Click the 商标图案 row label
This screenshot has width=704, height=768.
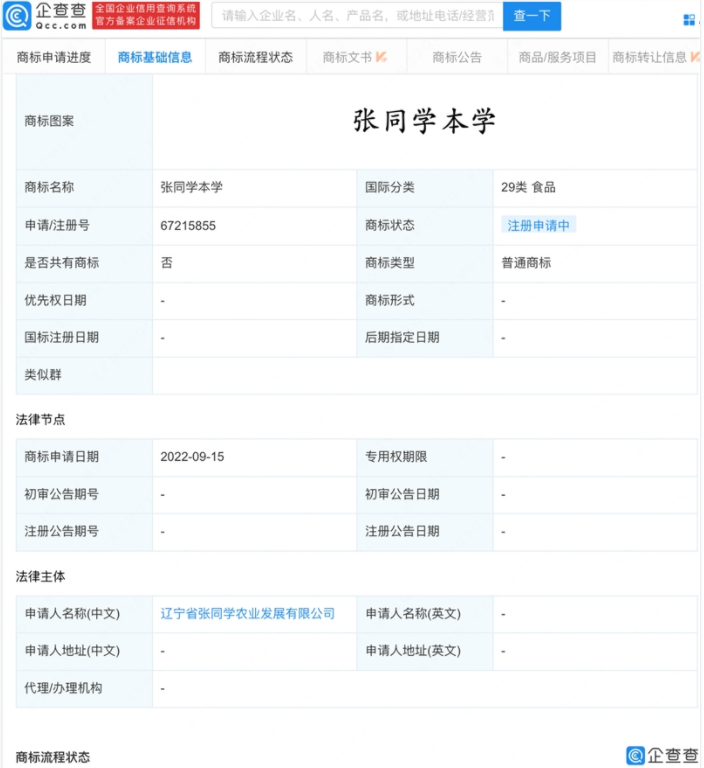84,121
